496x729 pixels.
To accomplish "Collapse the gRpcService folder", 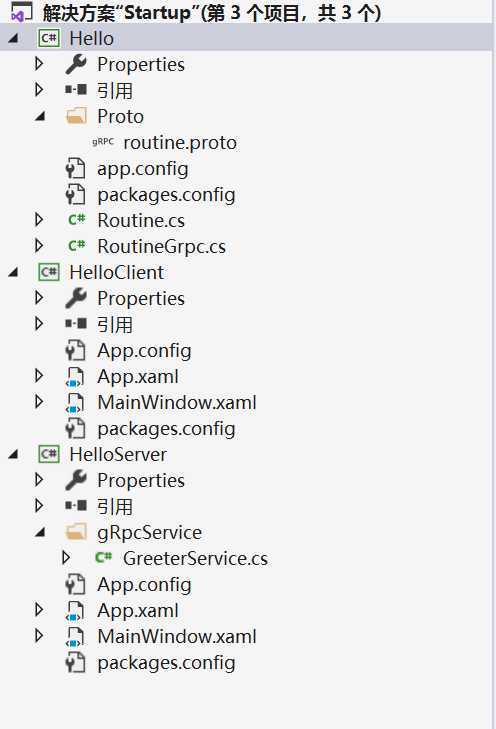I will coord(40,532).
